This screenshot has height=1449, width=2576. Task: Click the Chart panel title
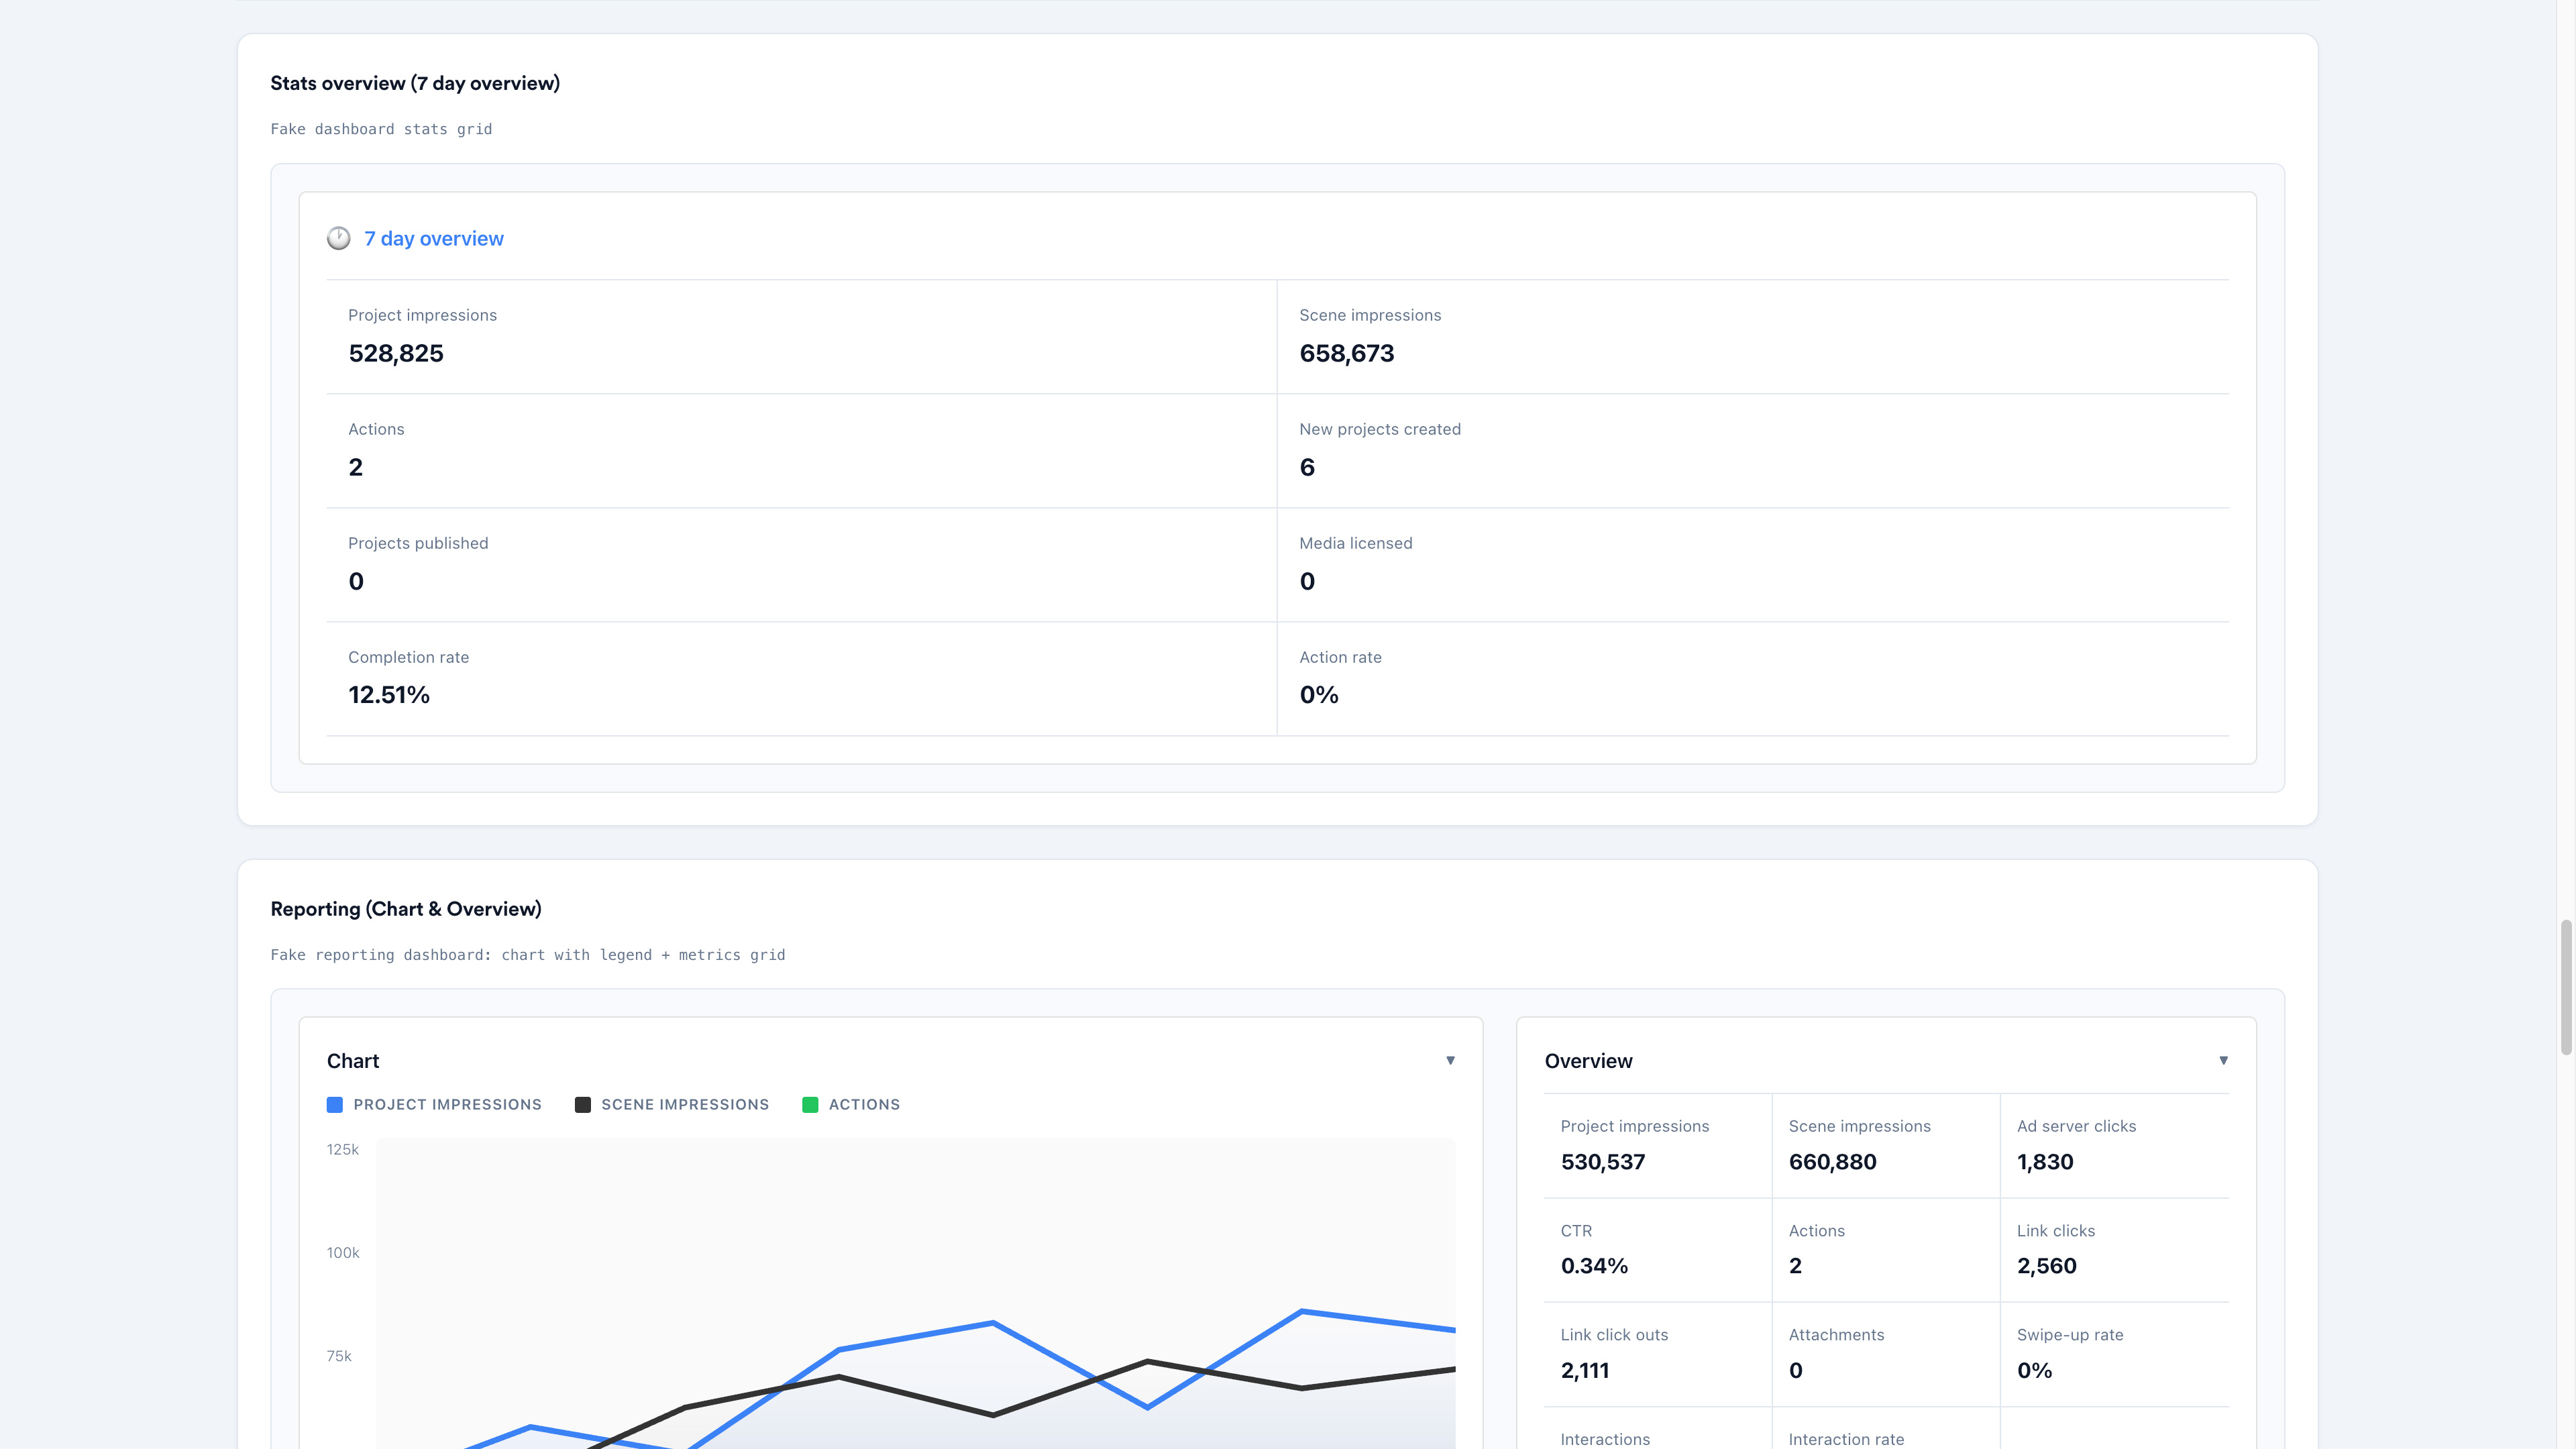pos(353,1061)
